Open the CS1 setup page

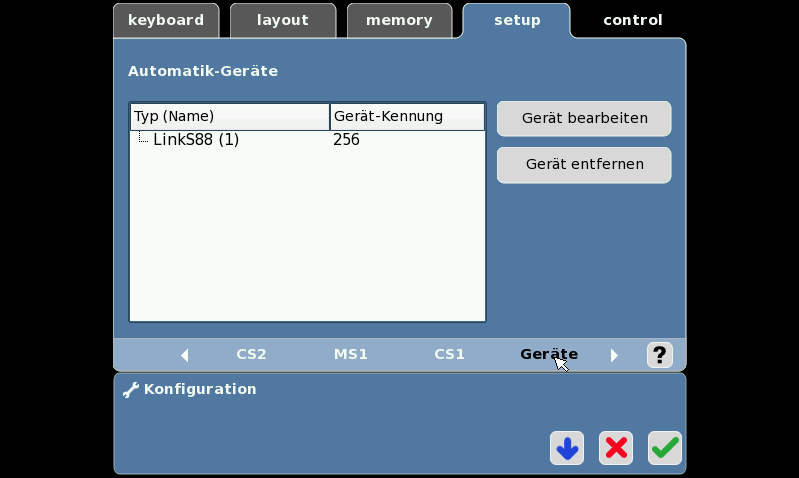pos(449,354)
